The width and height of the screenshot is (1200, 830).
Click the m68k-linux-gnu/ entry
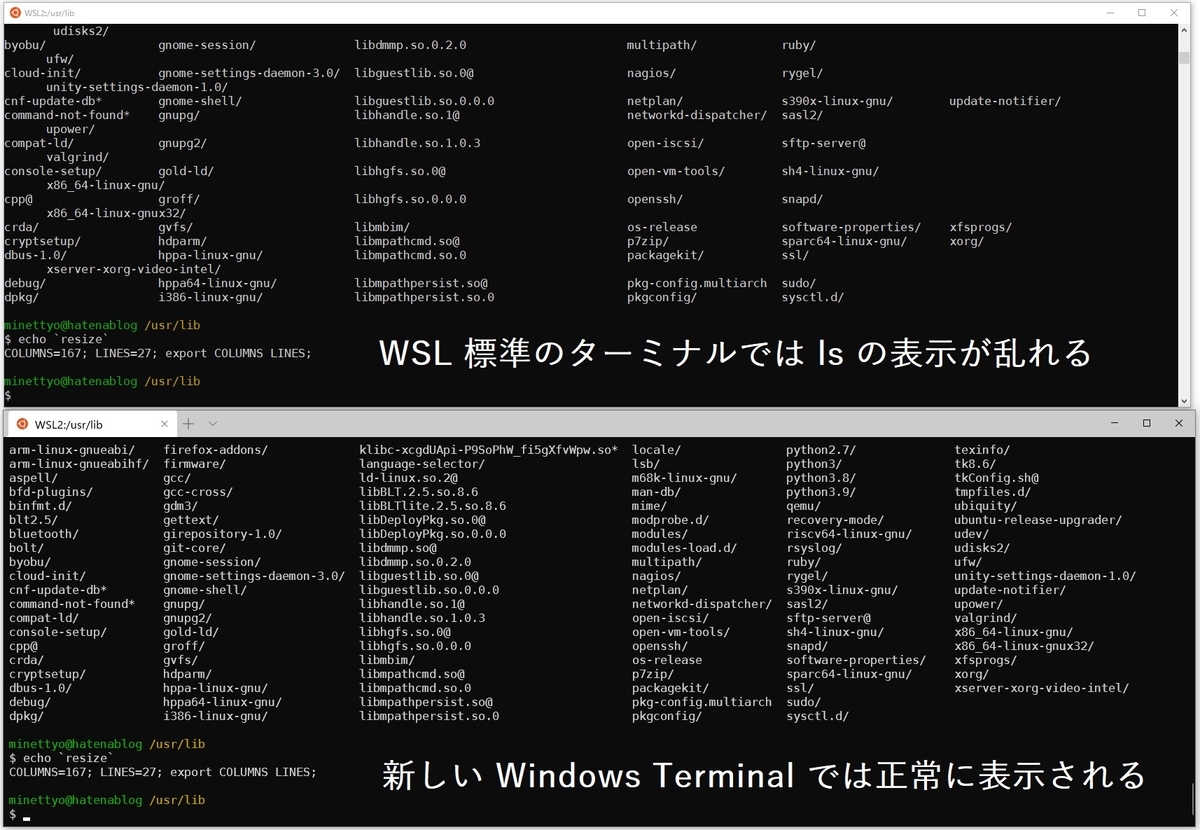(684, 478)
